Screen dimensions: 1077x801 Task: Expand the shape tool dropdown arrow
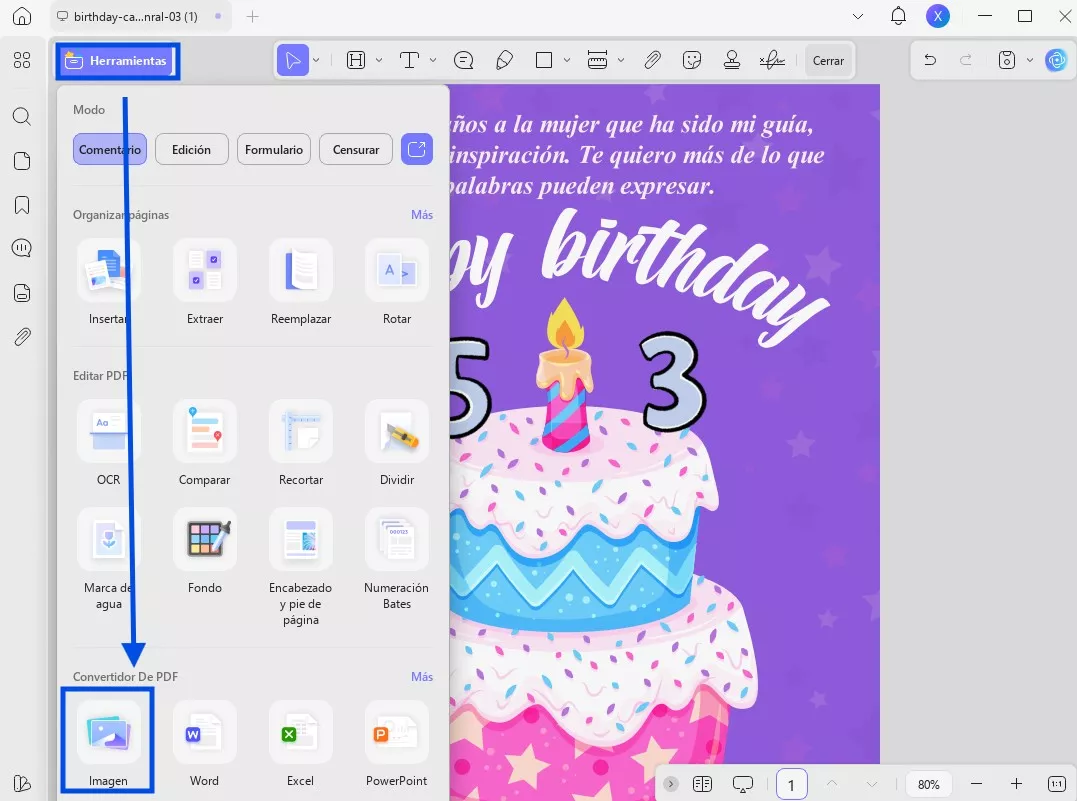click(x=567, y=60)
